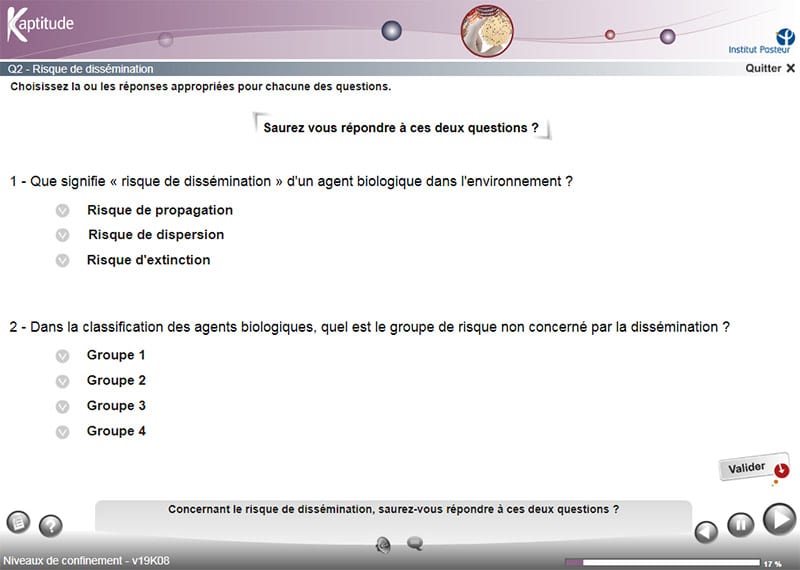Check the 'Risque de dispersion' option
The image size is (800, 570).
[62, 235]
